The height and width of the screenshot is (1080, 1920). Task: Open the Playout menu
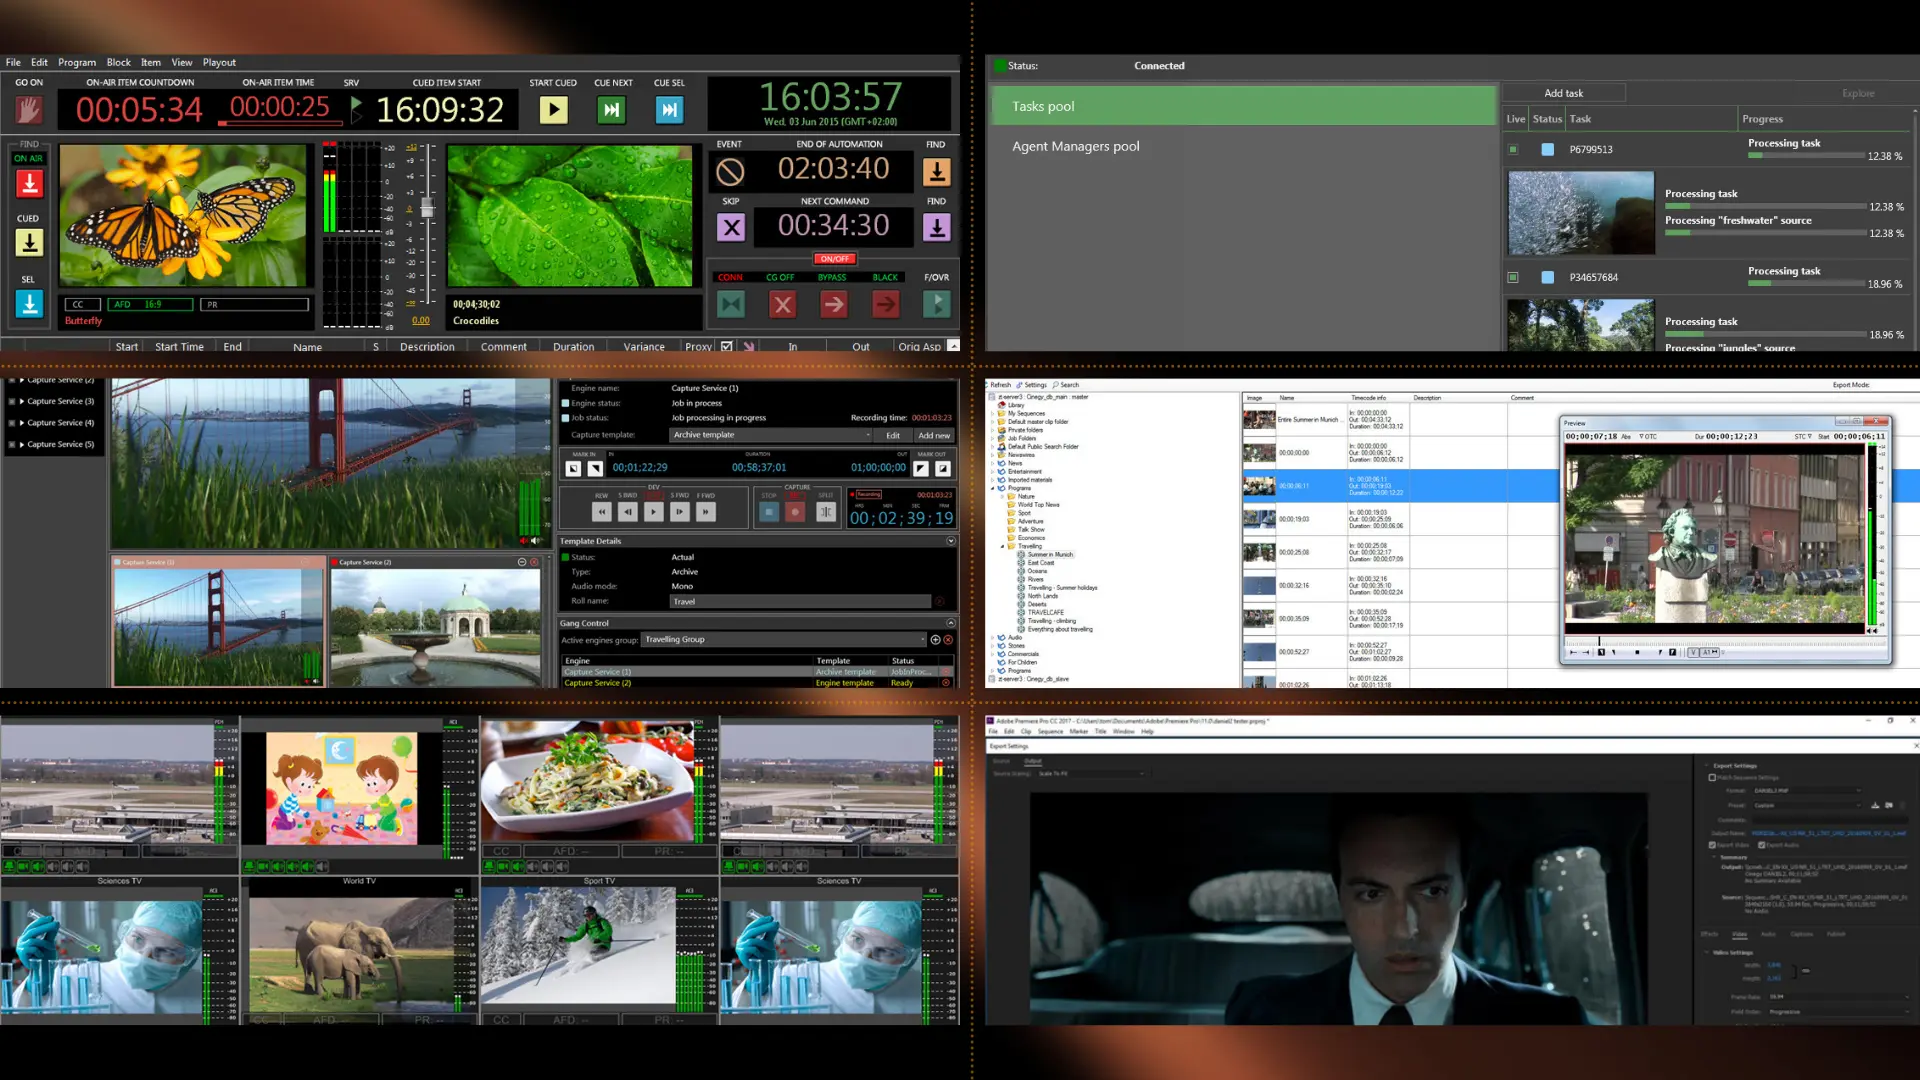pyautogui.click(x=219, y=62)
